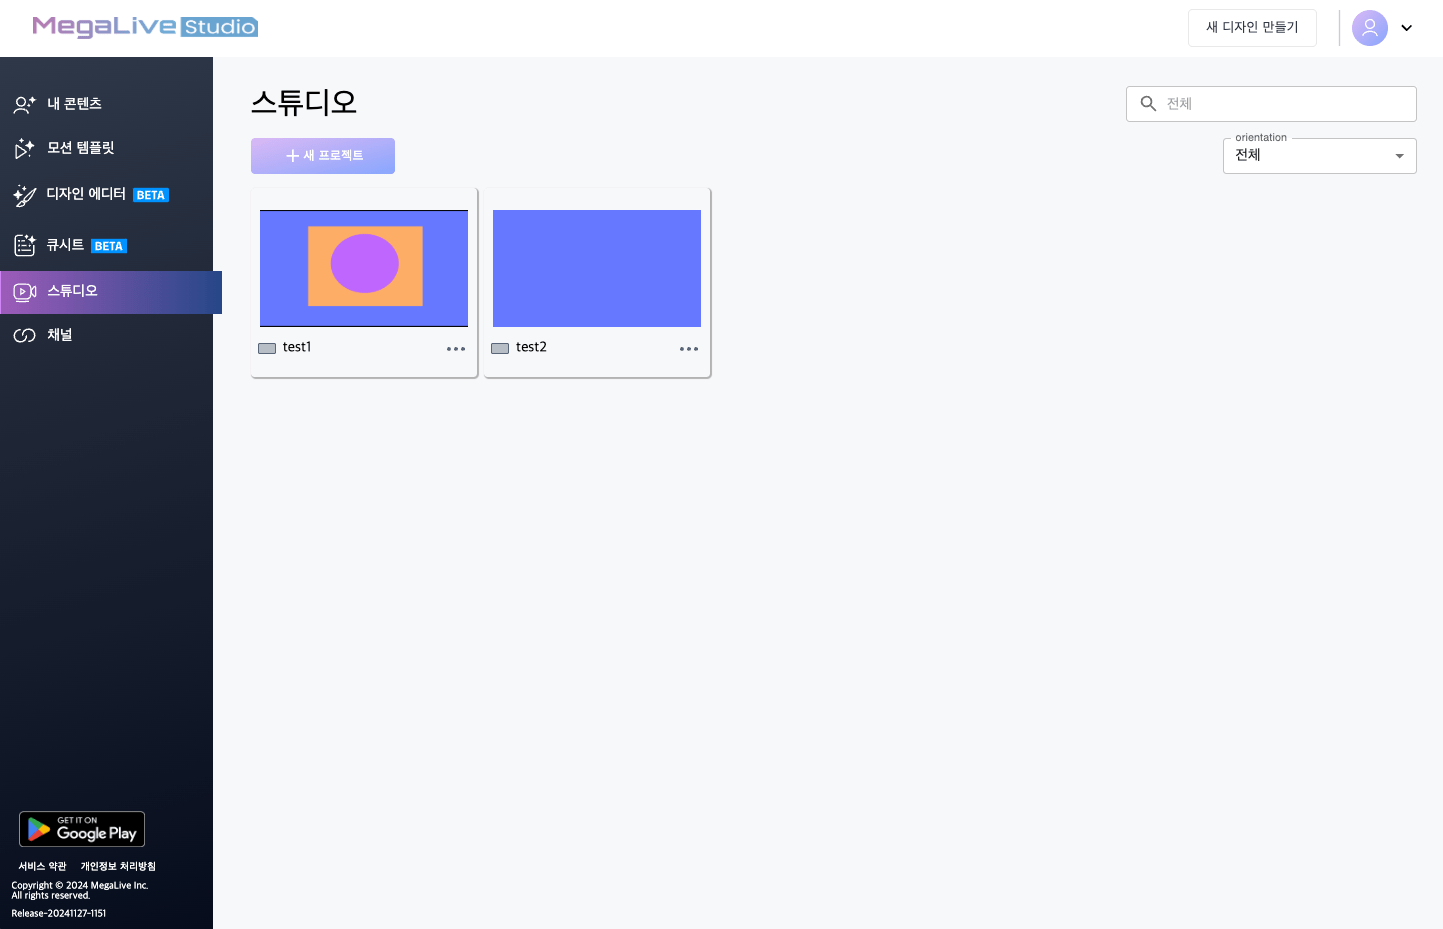Expand the account menu chevron
Screen dimensions: 1443x929
click(1406, 28)
